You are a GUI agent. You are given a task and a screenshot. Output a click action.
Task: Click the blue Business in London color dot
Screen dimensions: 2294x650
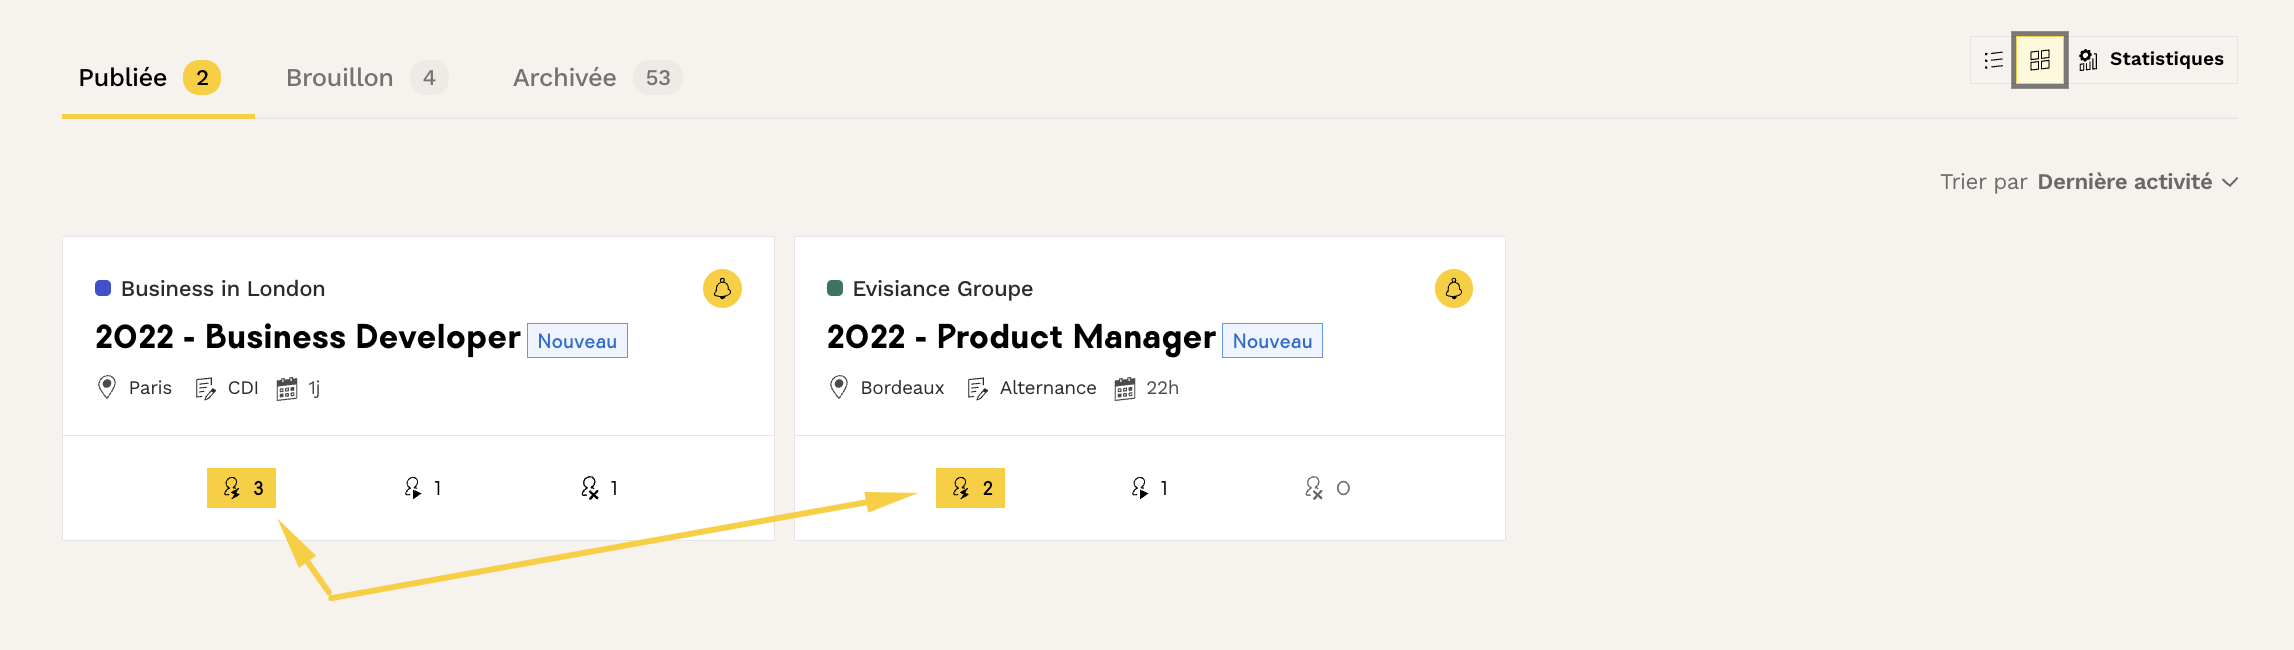pyautogui.click(x=103, y=289)
